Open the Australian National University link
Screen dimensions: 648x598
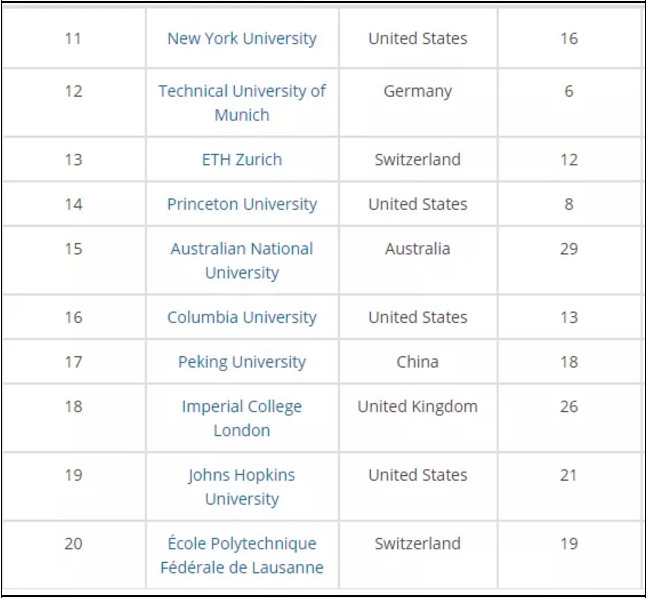point(242,261)
